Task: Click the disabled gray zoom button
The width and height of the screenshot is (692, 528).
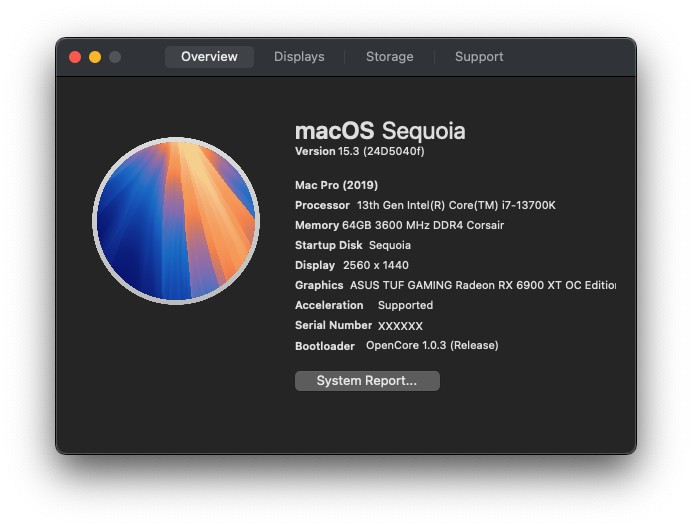Action: 115,57
